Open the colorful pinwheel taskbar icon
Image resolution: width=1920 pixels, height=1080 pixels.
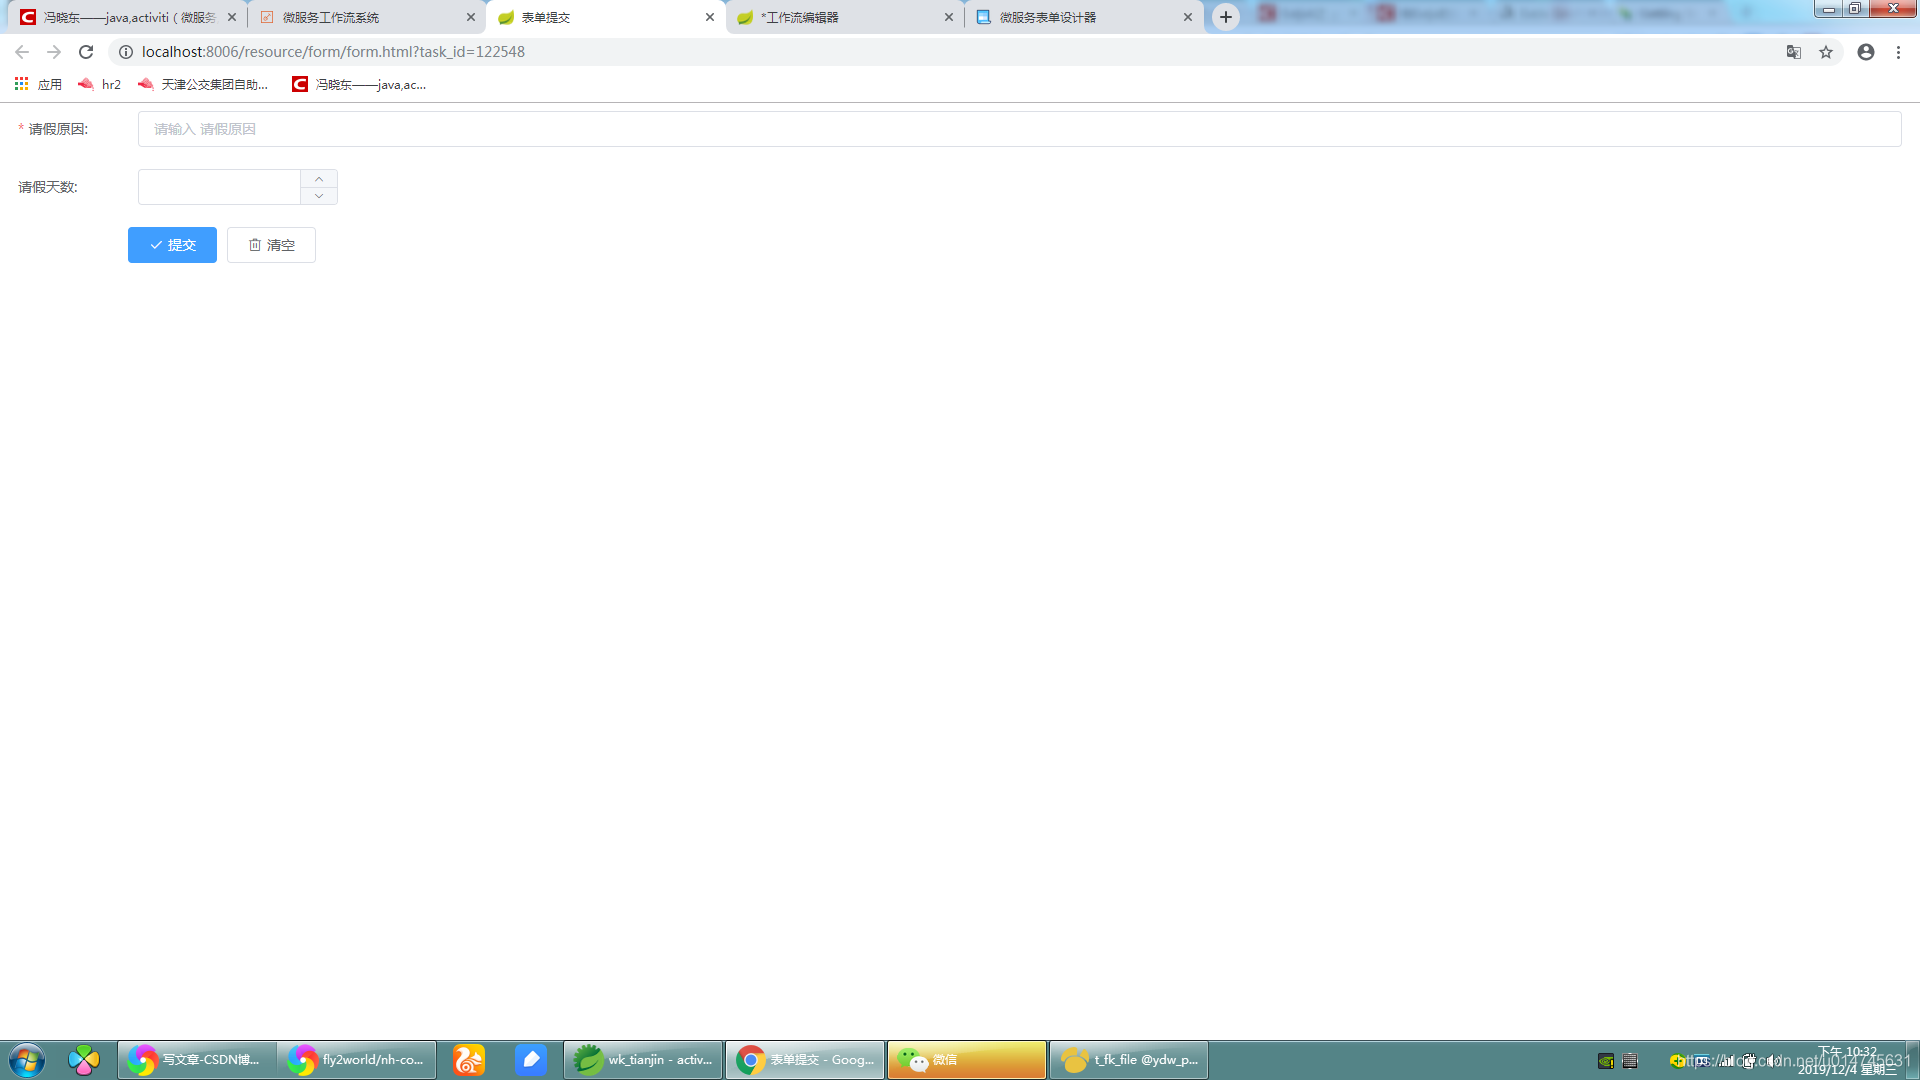pyautogui.click(x=84, y=1060)
